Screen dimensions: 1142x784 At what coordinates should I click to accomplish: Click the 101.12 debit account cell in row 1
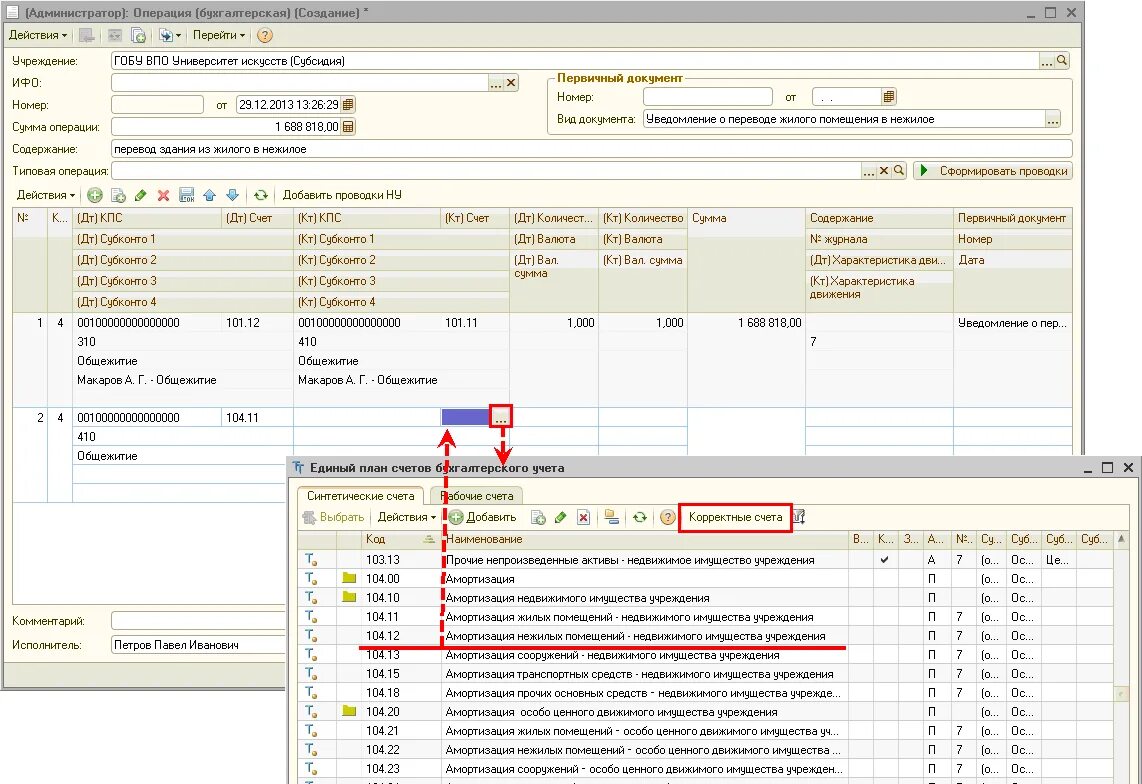257,322
